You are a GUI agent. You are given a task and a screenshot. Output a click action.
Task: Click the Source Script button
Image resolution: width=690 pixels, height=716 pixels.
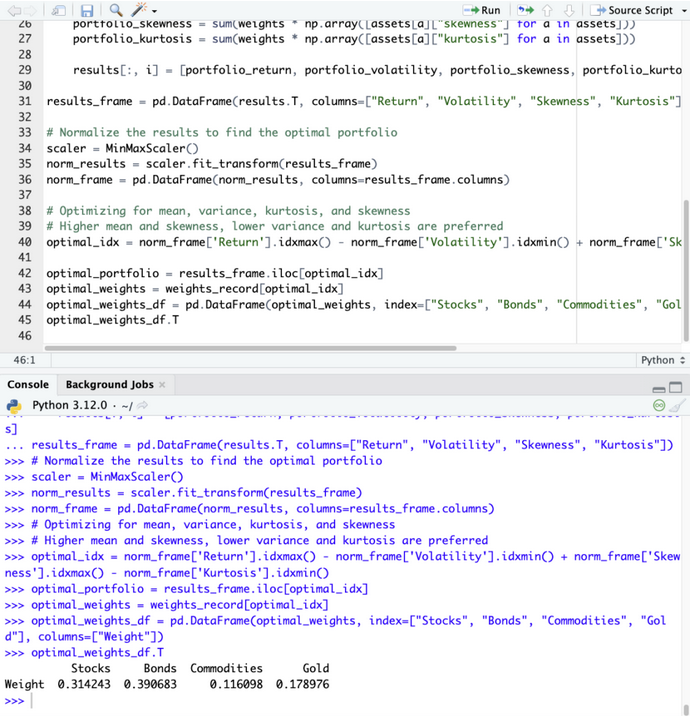click(x=632, y=10)
